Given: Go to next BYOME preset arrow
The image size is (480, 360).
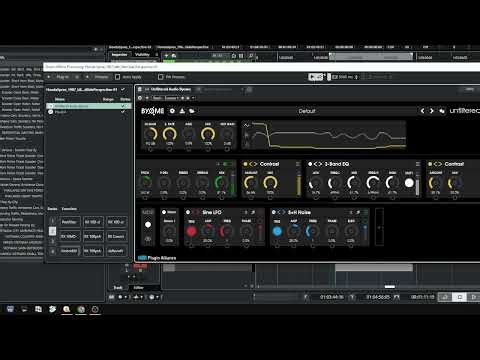Looking at the screenshot, I should point(431,111).
